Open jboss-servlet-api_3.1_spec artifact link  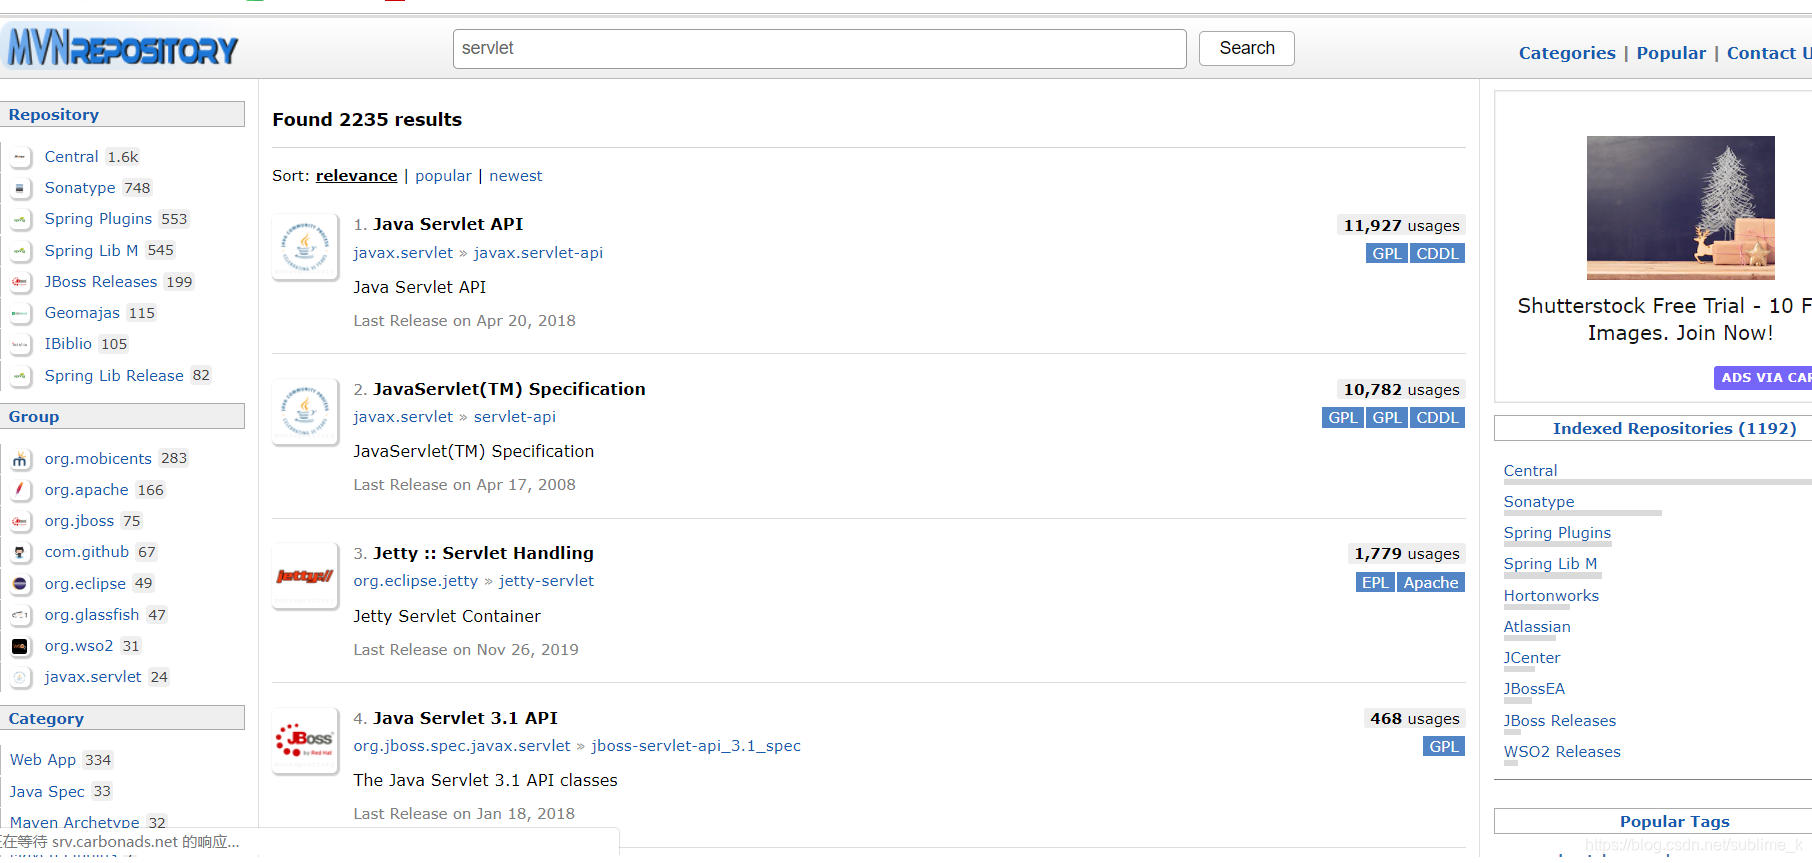coord(696,746)
